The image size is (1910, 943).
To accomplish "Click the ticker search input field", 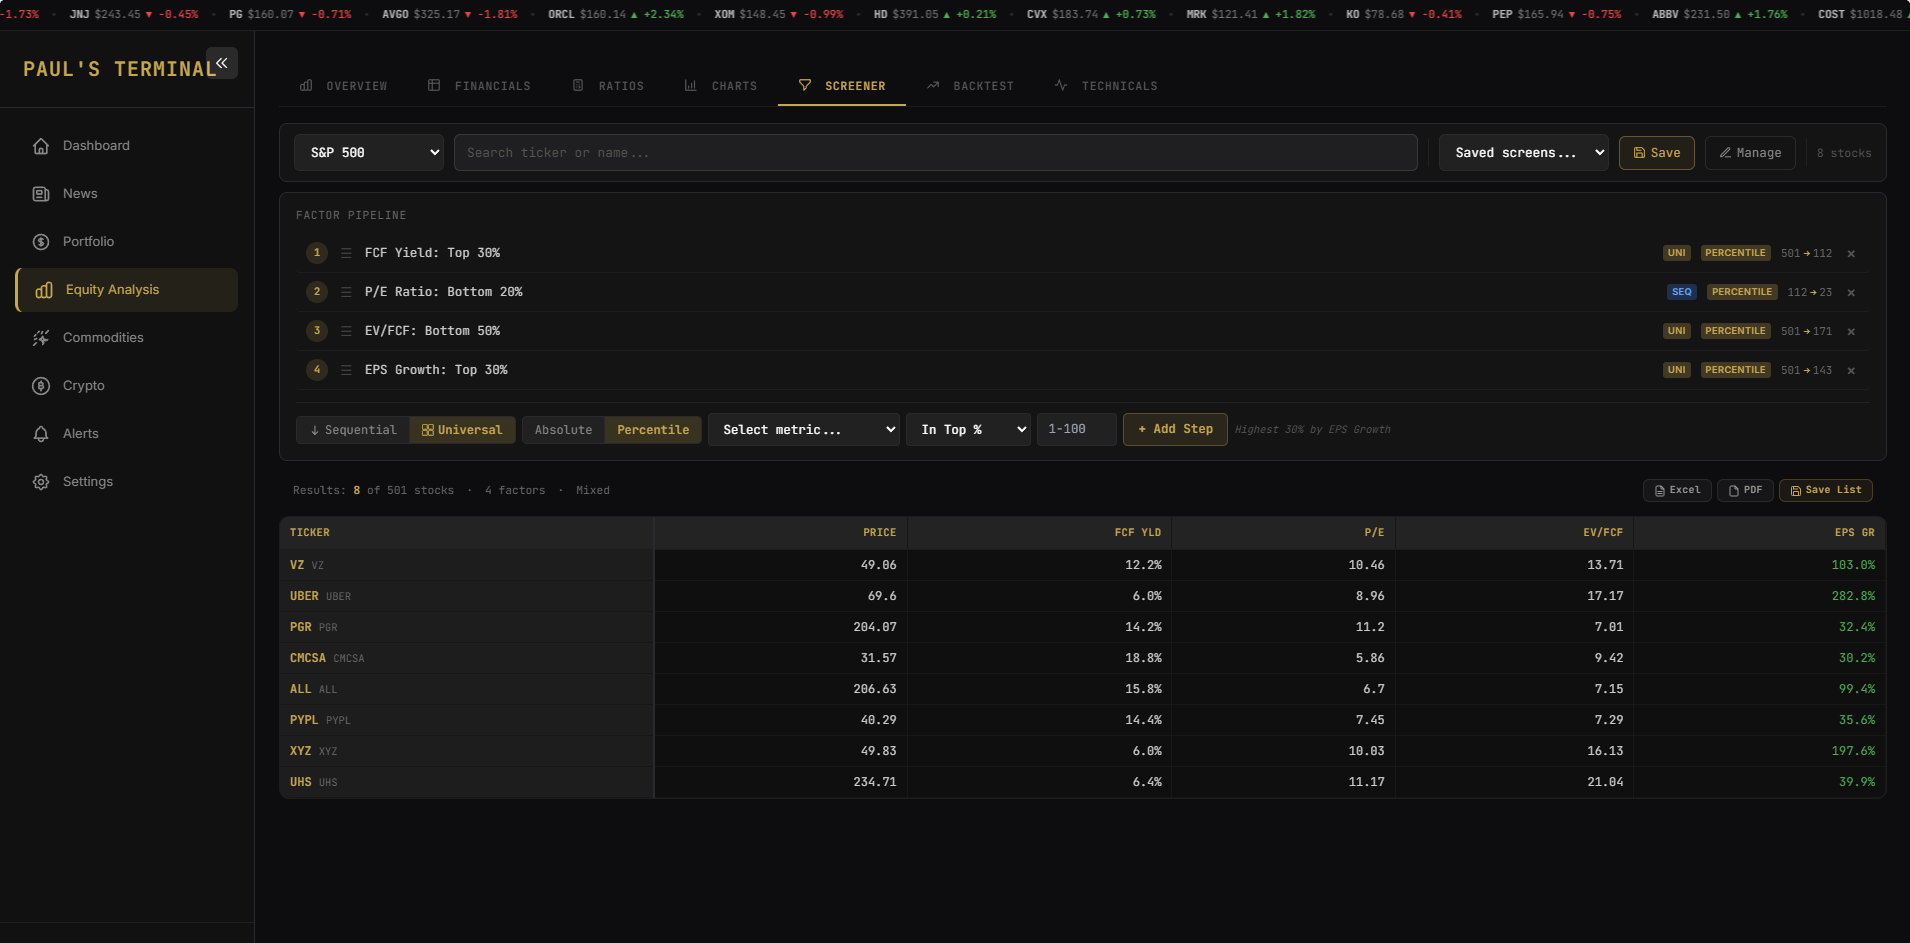I will point(934,152).
